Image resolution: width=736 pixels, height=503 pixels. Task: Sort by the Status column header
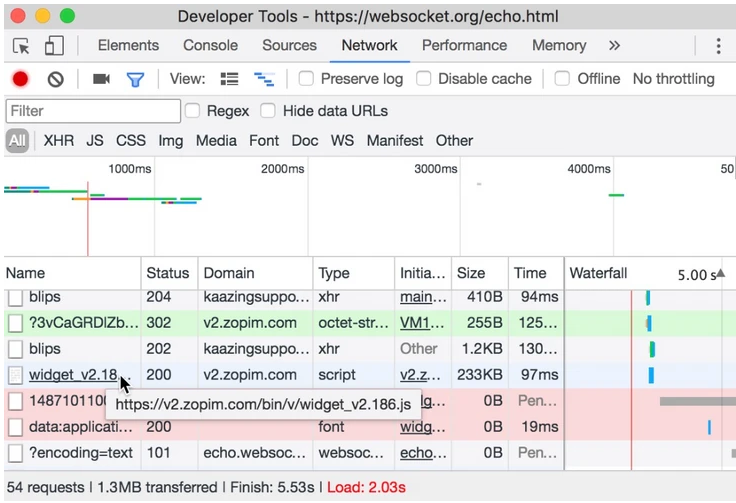pyautogui.click(x=169, y=273)
